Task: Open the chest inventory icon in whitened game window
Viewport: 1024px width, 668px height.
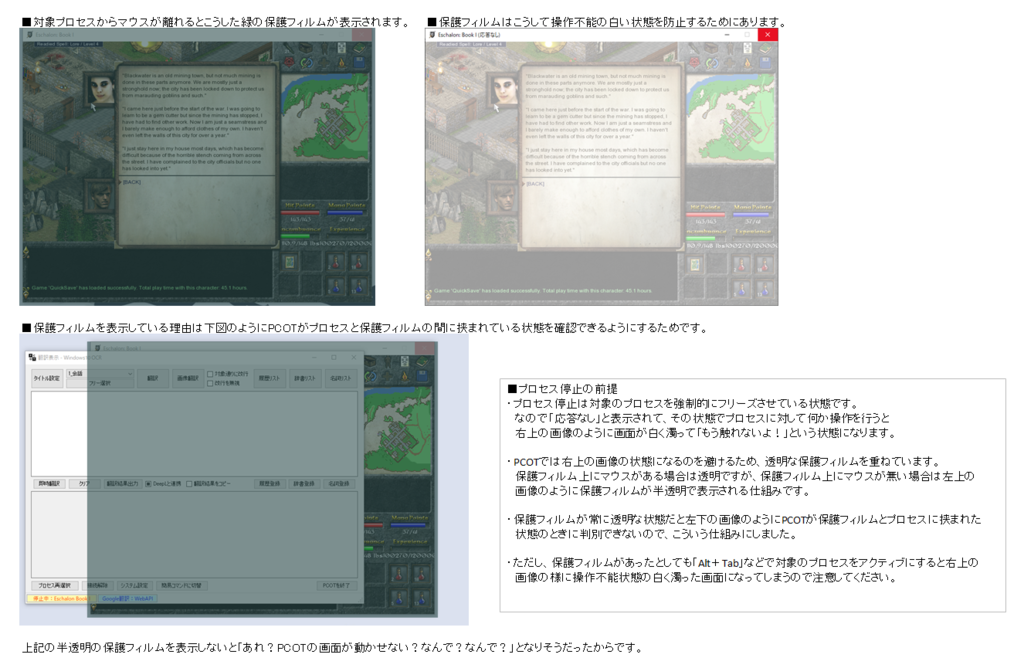Action: pyautogui.click(x=711, y=48)
